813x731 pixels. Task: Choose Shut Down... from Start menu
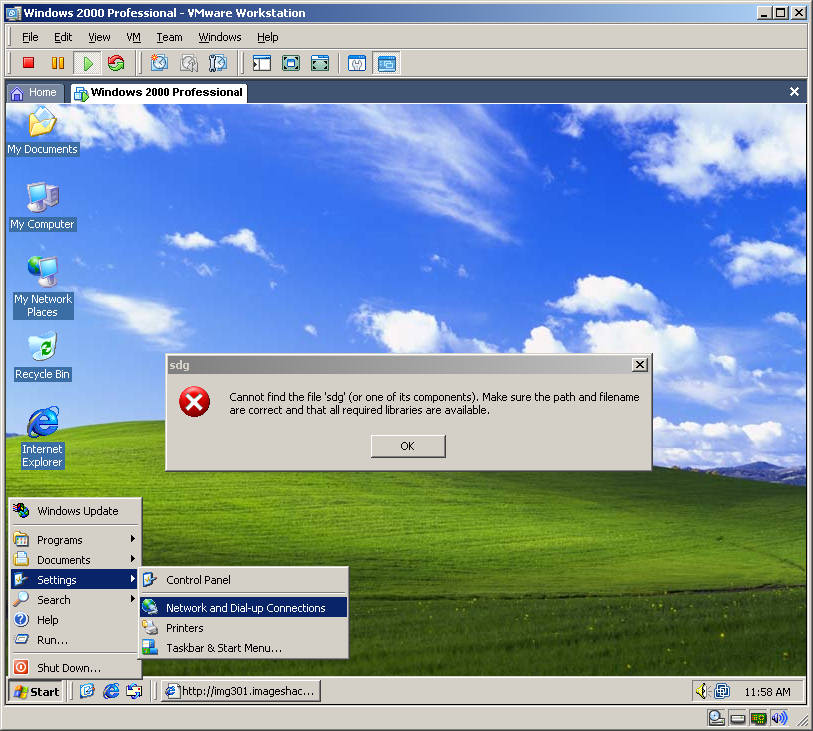point(76,667)
